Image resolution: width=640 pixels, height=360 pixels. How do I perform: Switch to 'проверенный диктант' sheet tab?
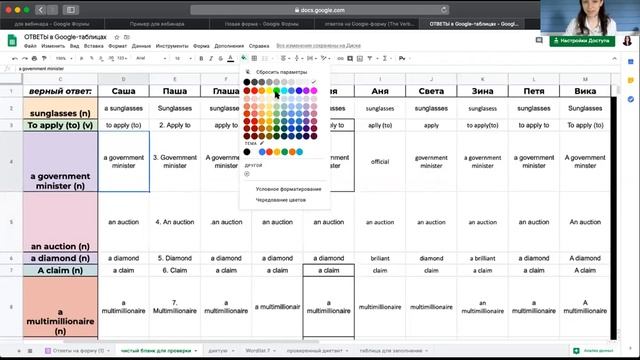317,351
